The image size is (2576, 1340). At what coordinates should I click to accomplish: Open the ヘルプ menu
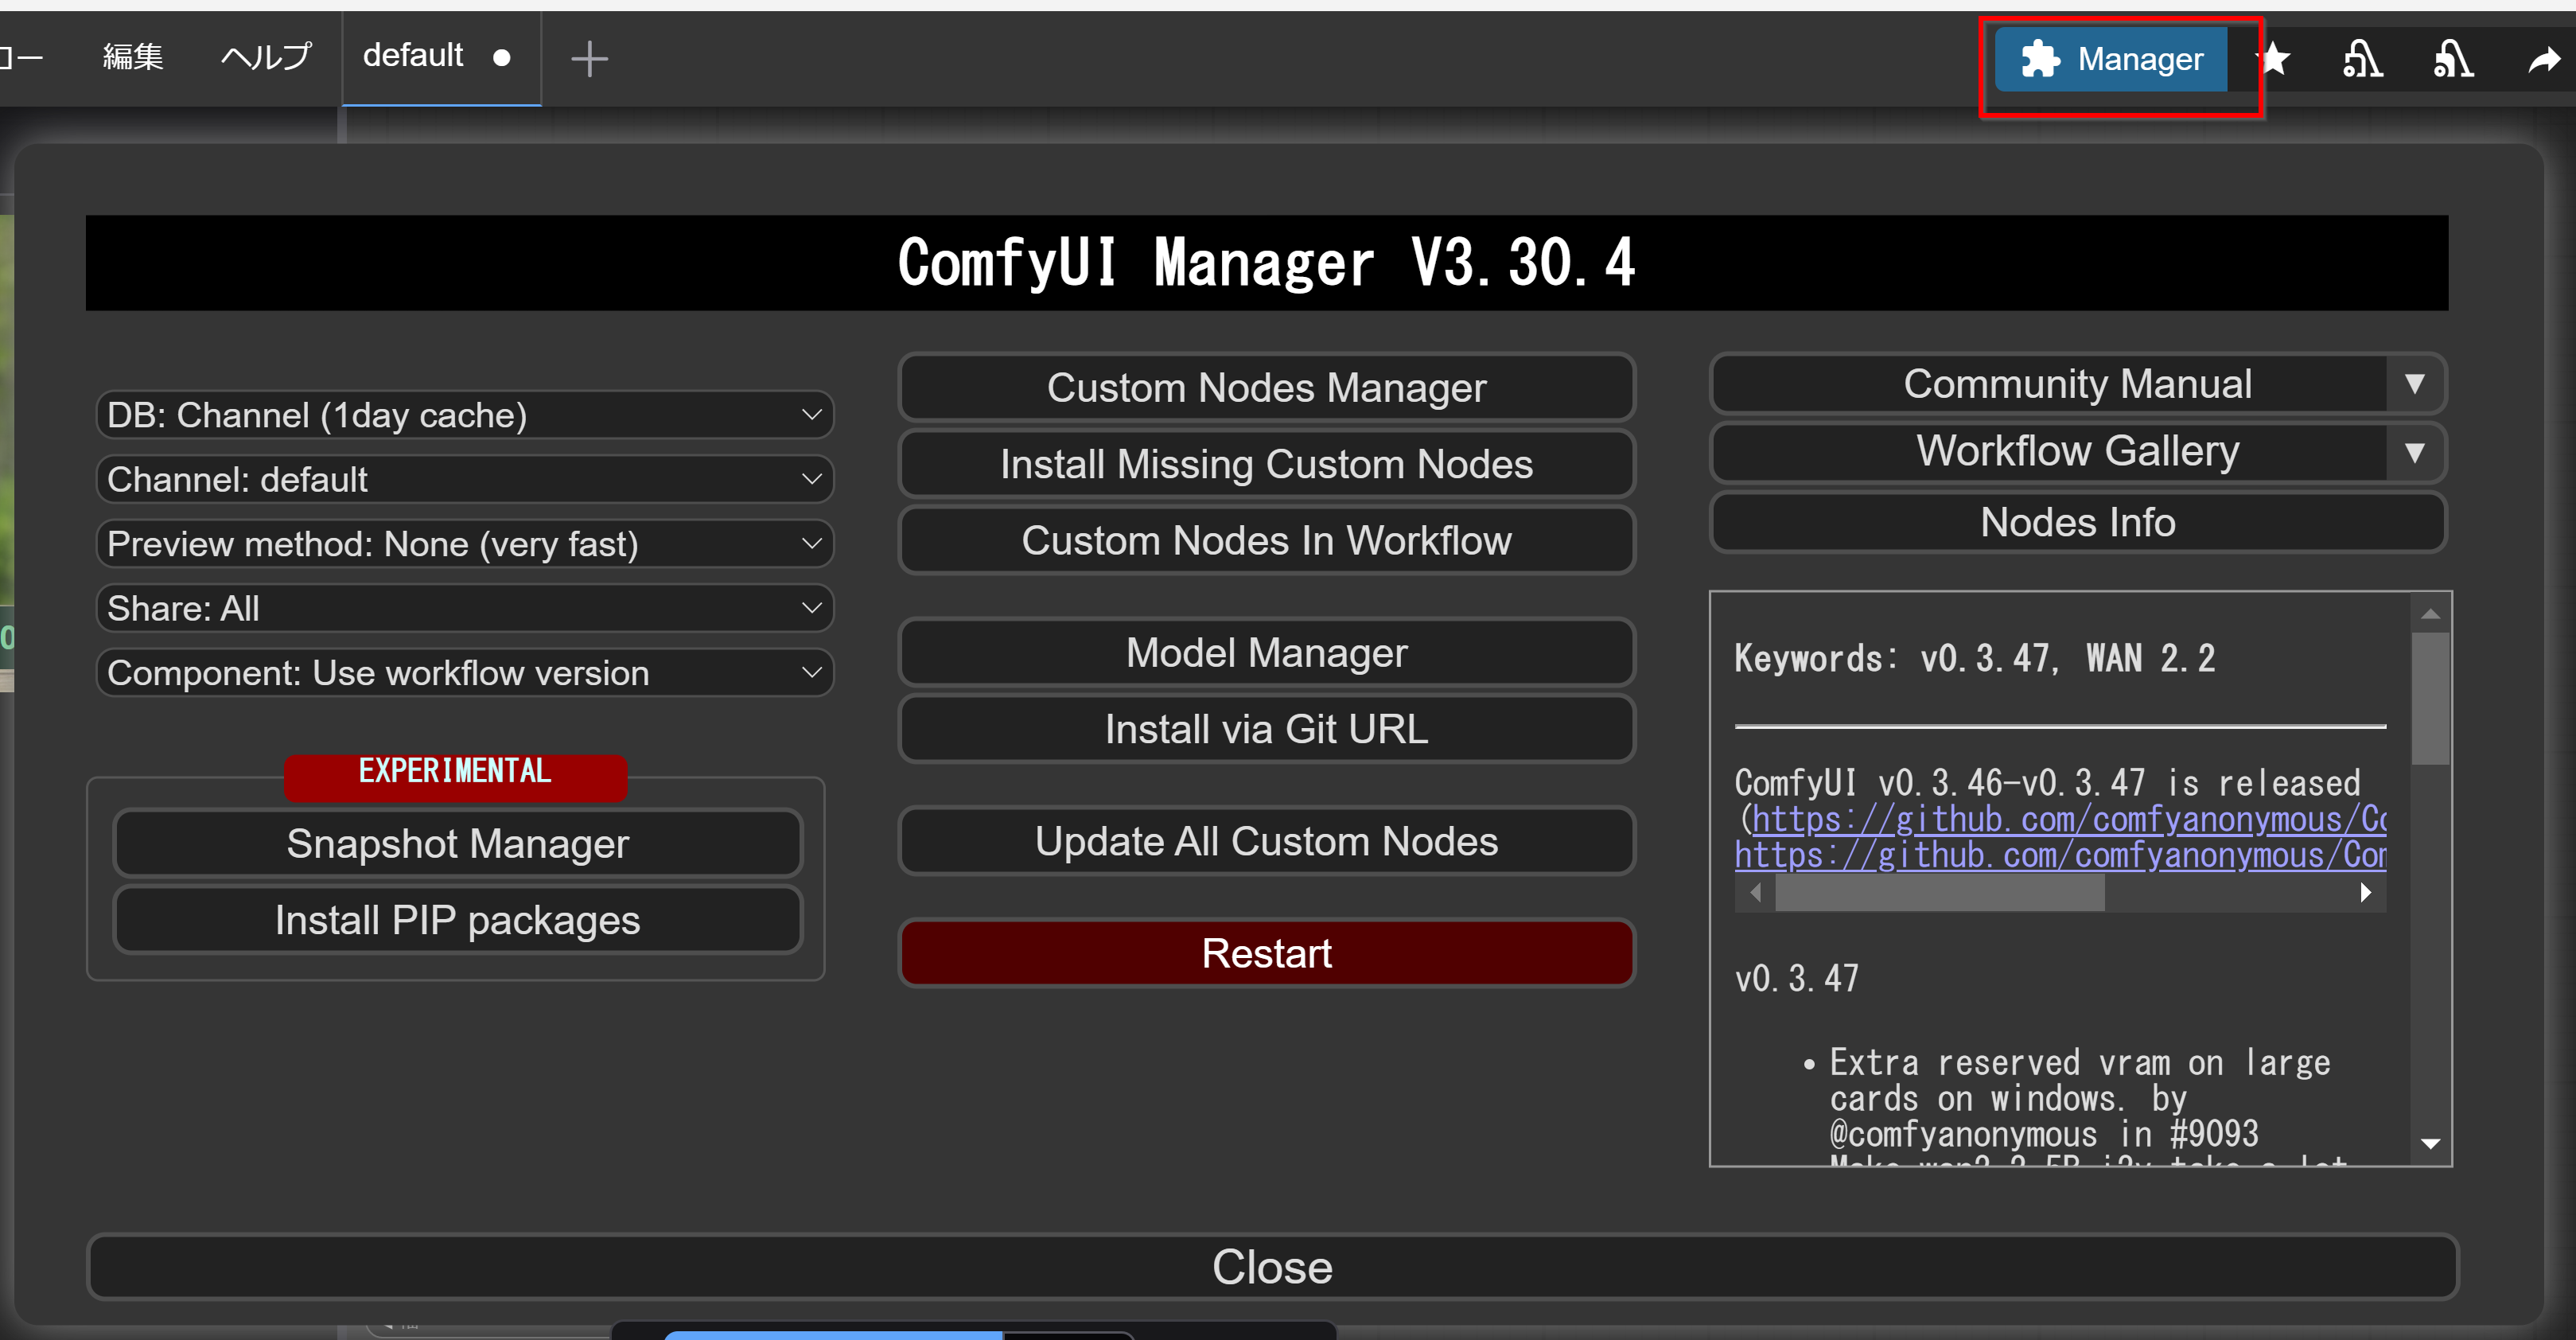click(x=266, y=57)
